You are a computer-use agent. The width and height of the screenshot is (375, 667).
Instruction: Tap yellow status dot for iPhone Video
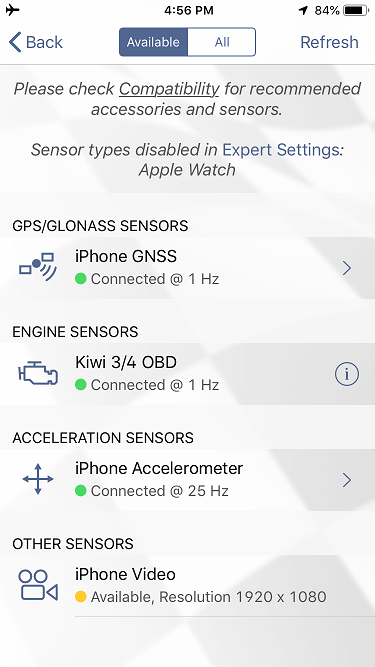coord(81,597)
